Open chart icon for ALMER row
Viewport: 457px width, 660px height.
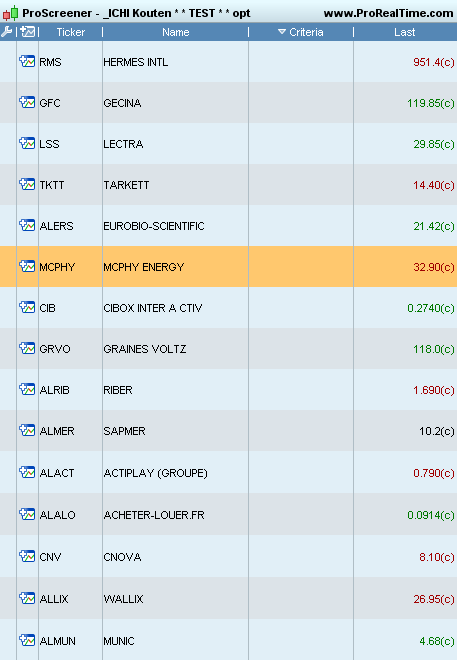click(27, 431)
